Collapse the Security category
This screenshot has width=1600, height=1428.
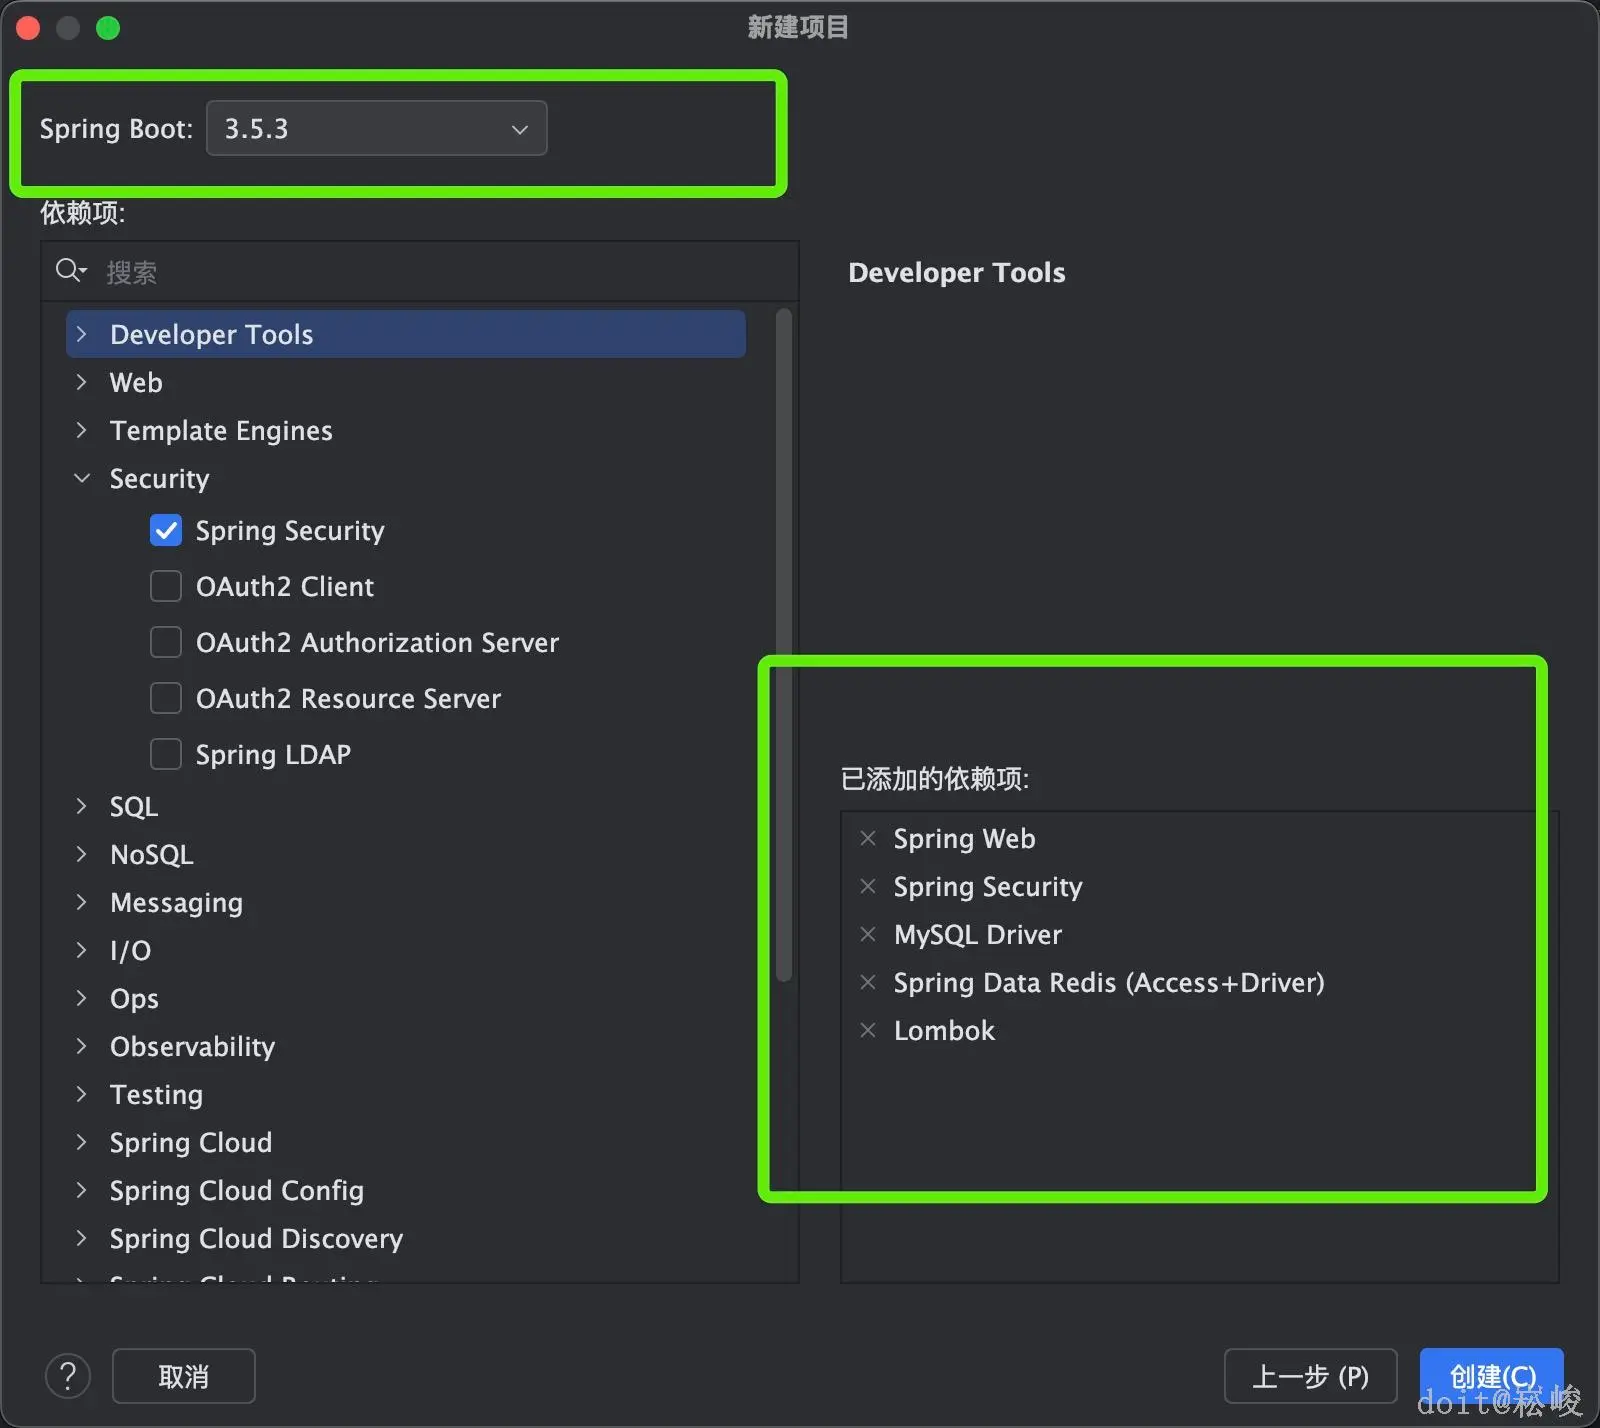82,479
